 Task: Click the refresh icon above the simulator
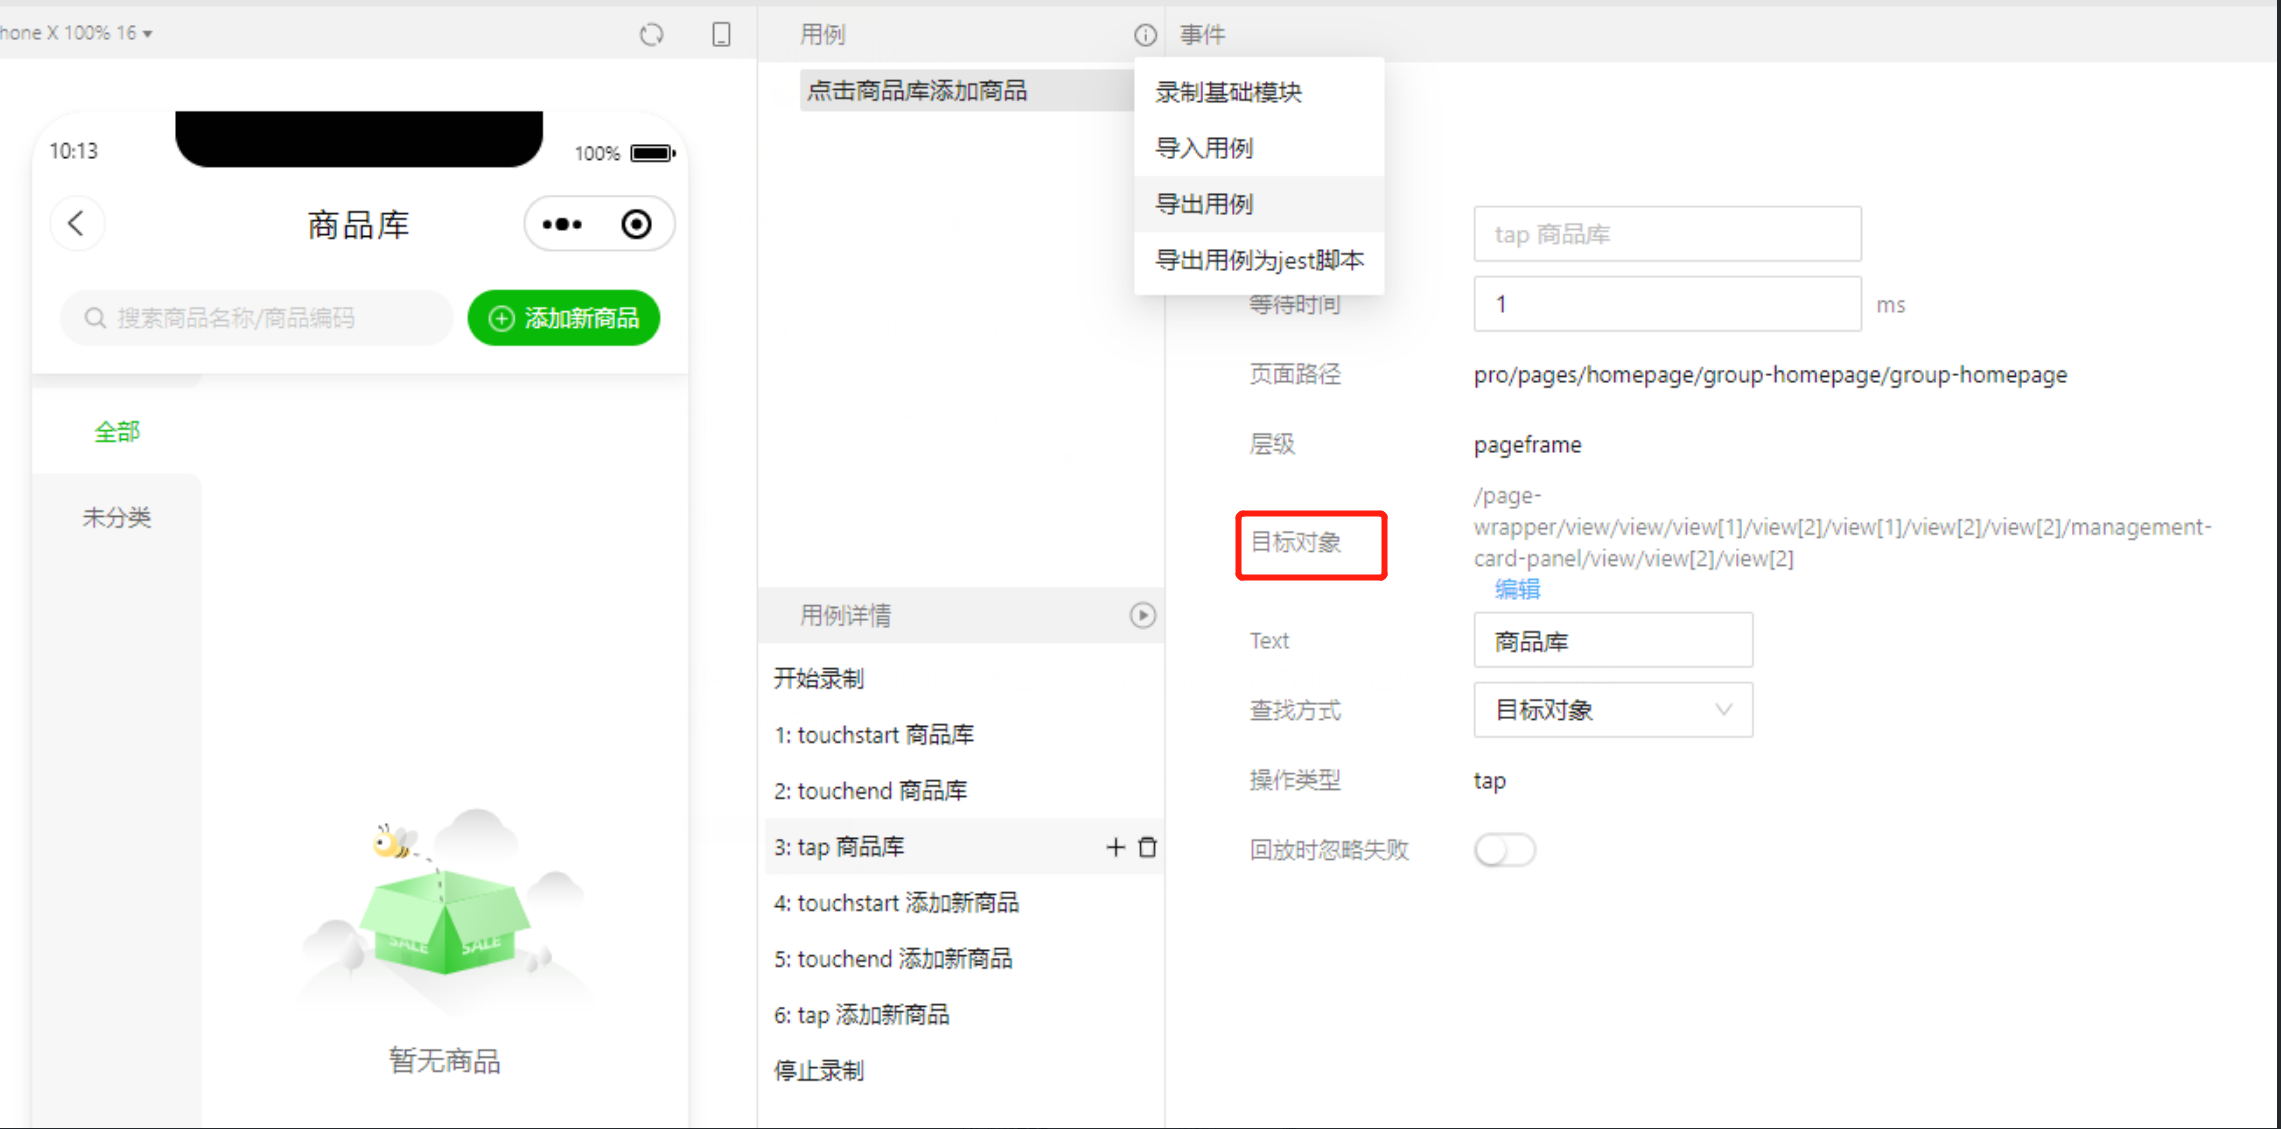tap(651, 35)
